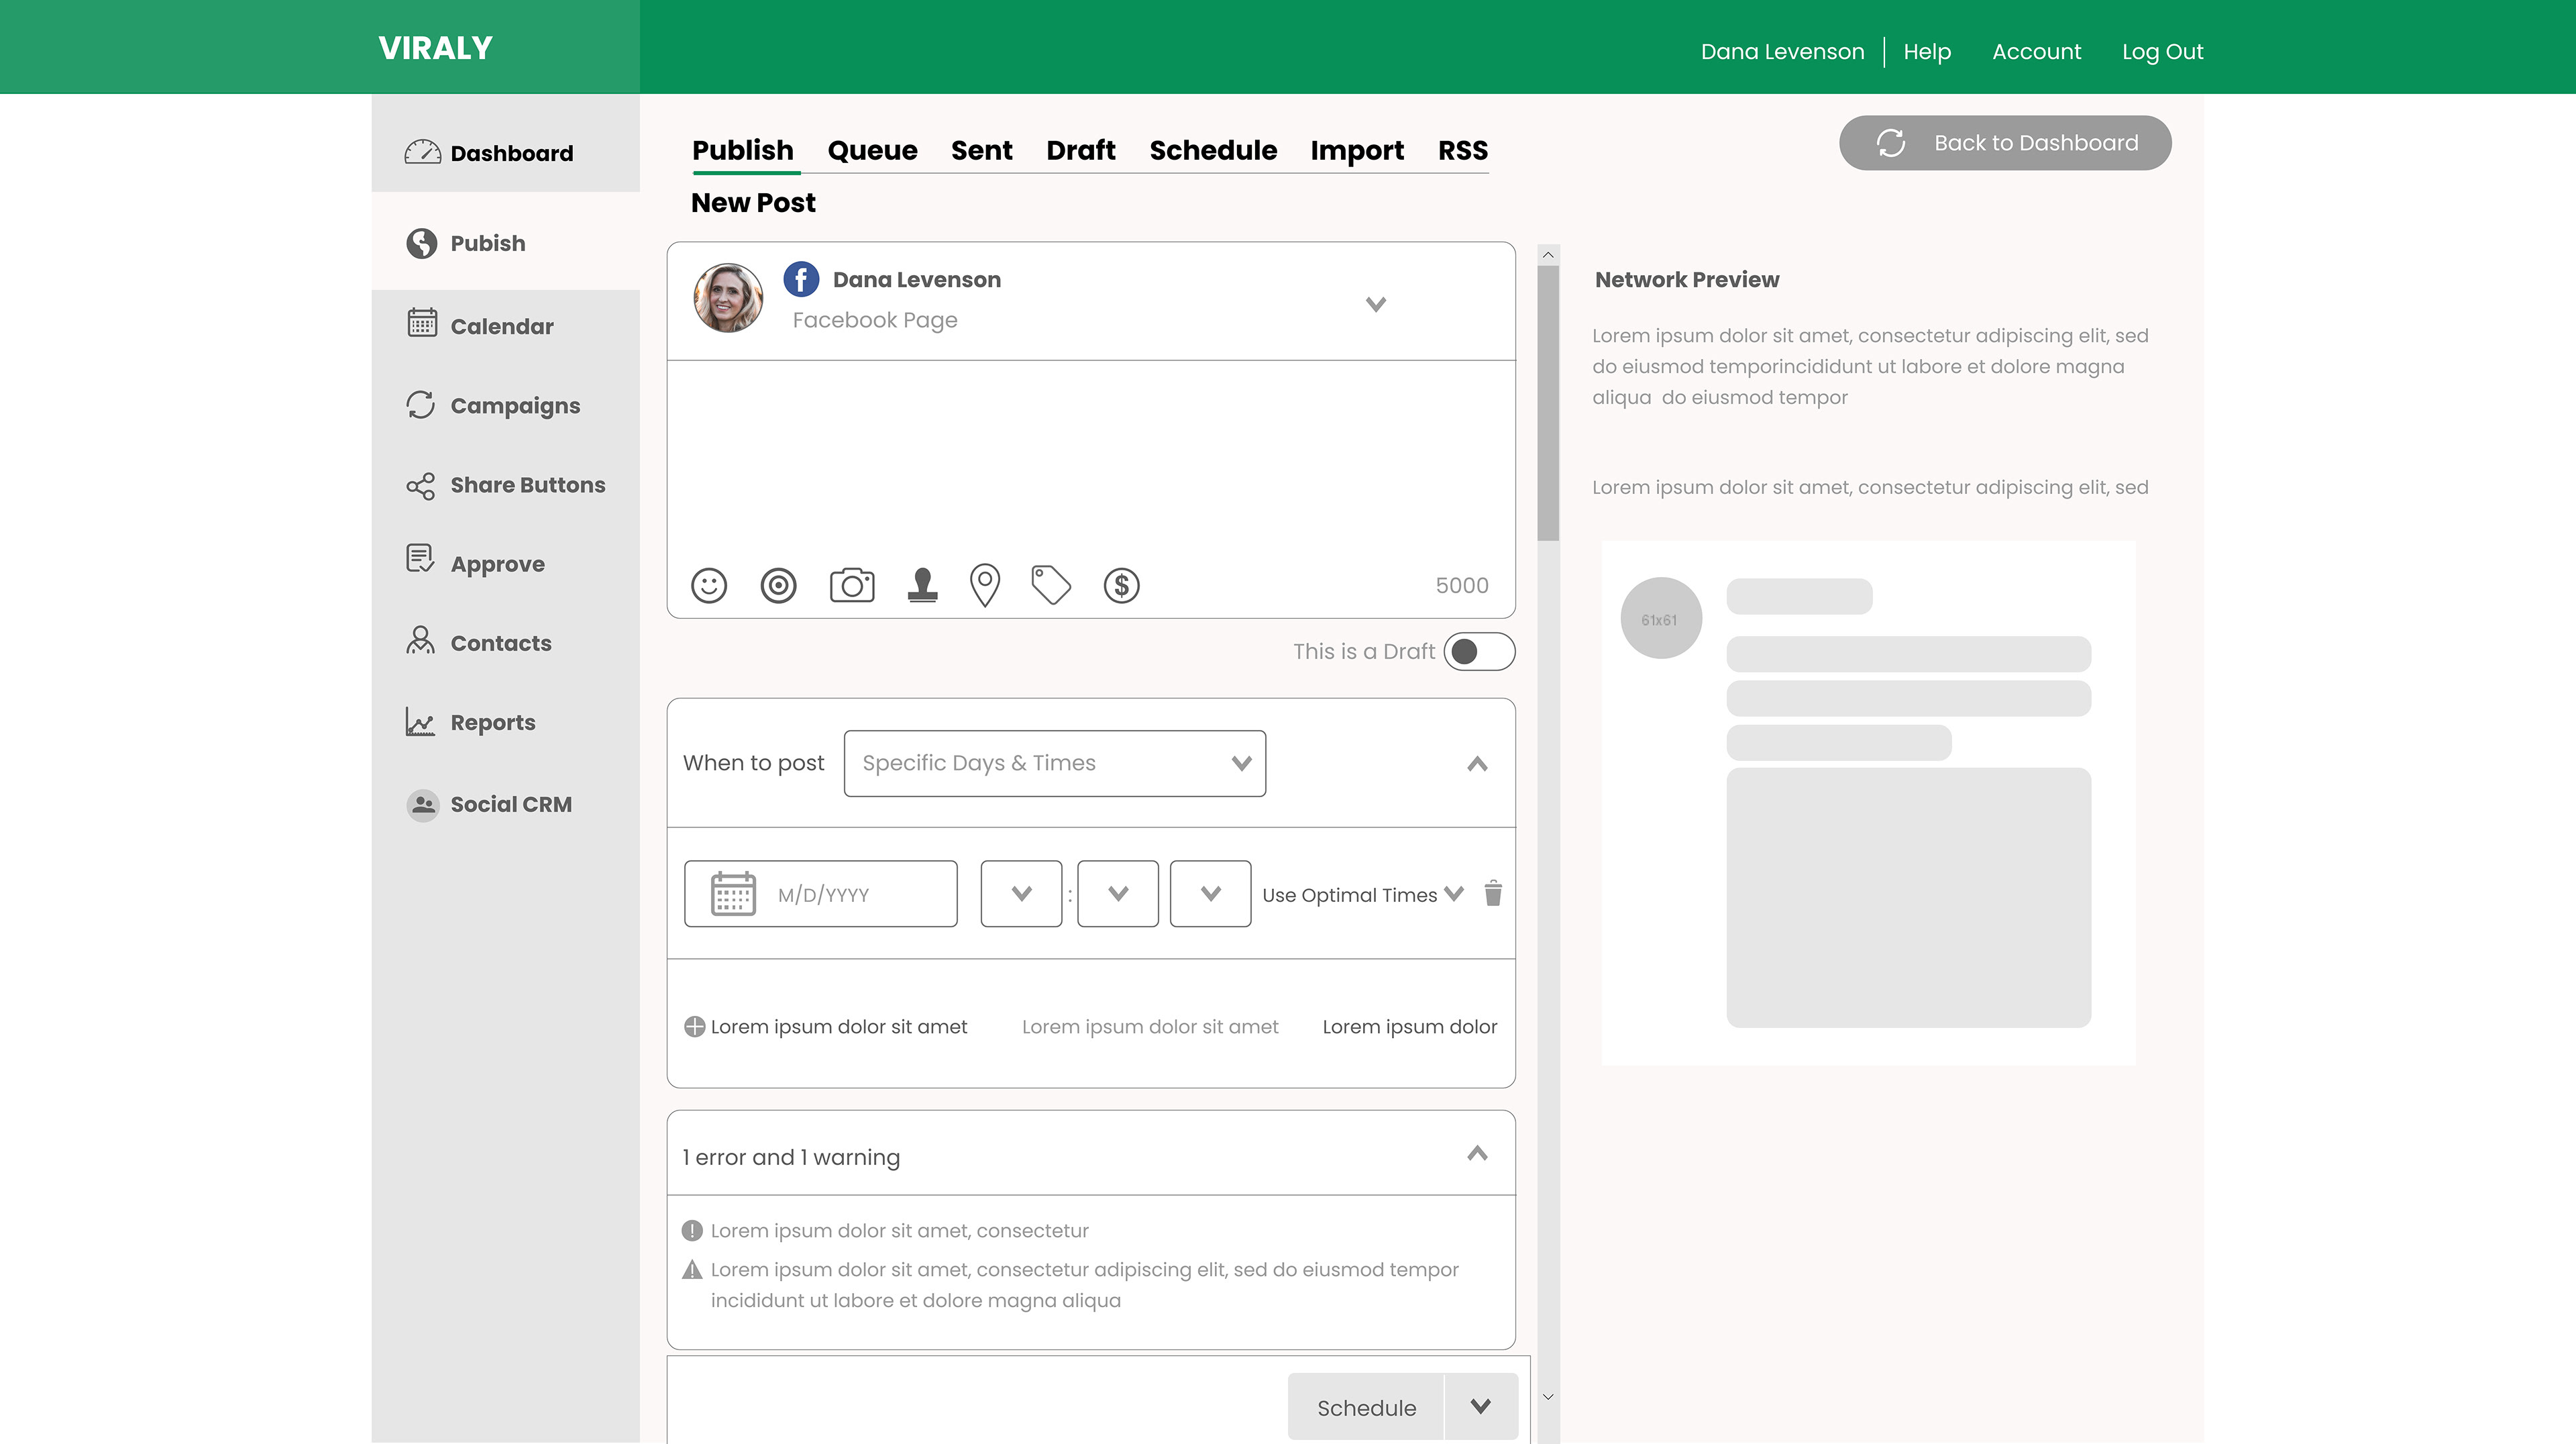2576x1444 pixels.
Task: Click the rightmost Lorem ipsum dolor text
Action: [1410, 1027]
